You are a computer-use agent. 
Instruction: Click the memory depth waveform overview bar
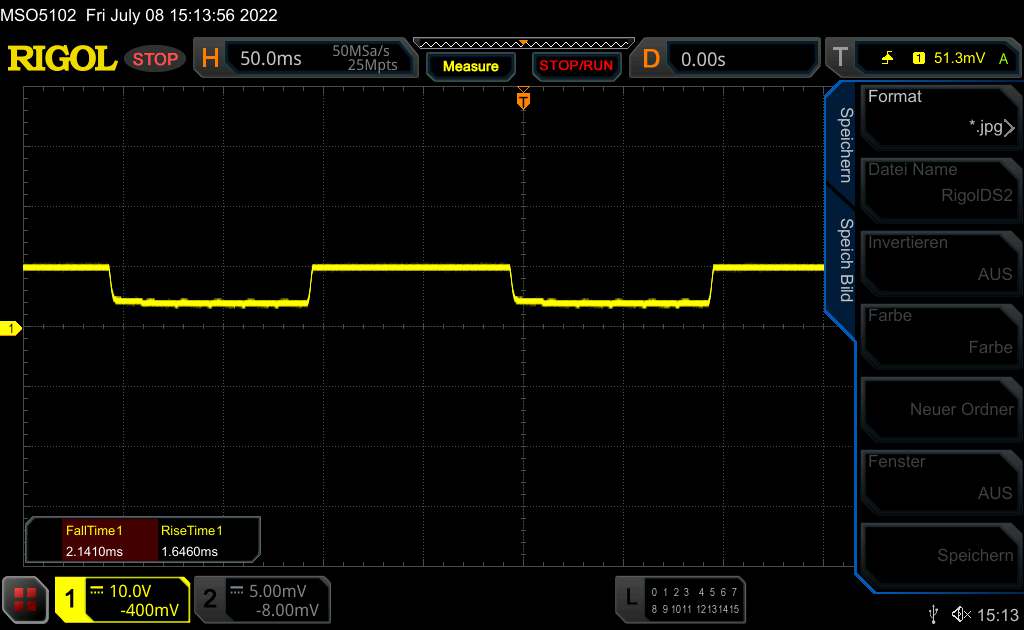(x=524, y=44)
